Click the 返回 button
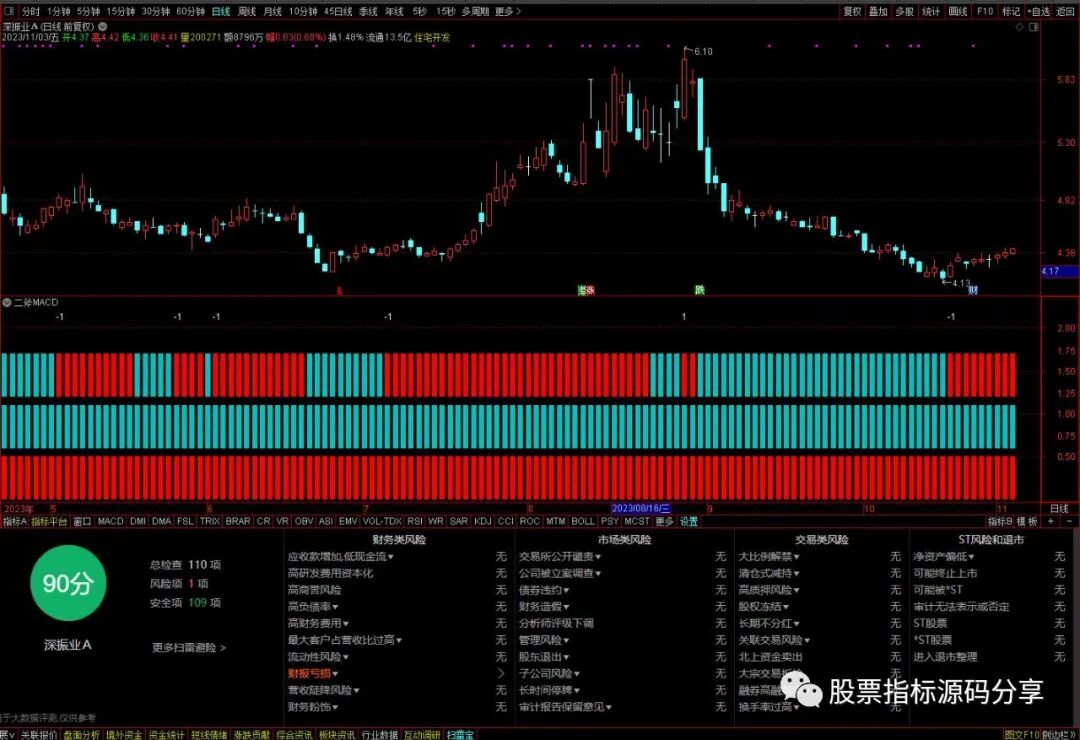 tap(1066, 12)
